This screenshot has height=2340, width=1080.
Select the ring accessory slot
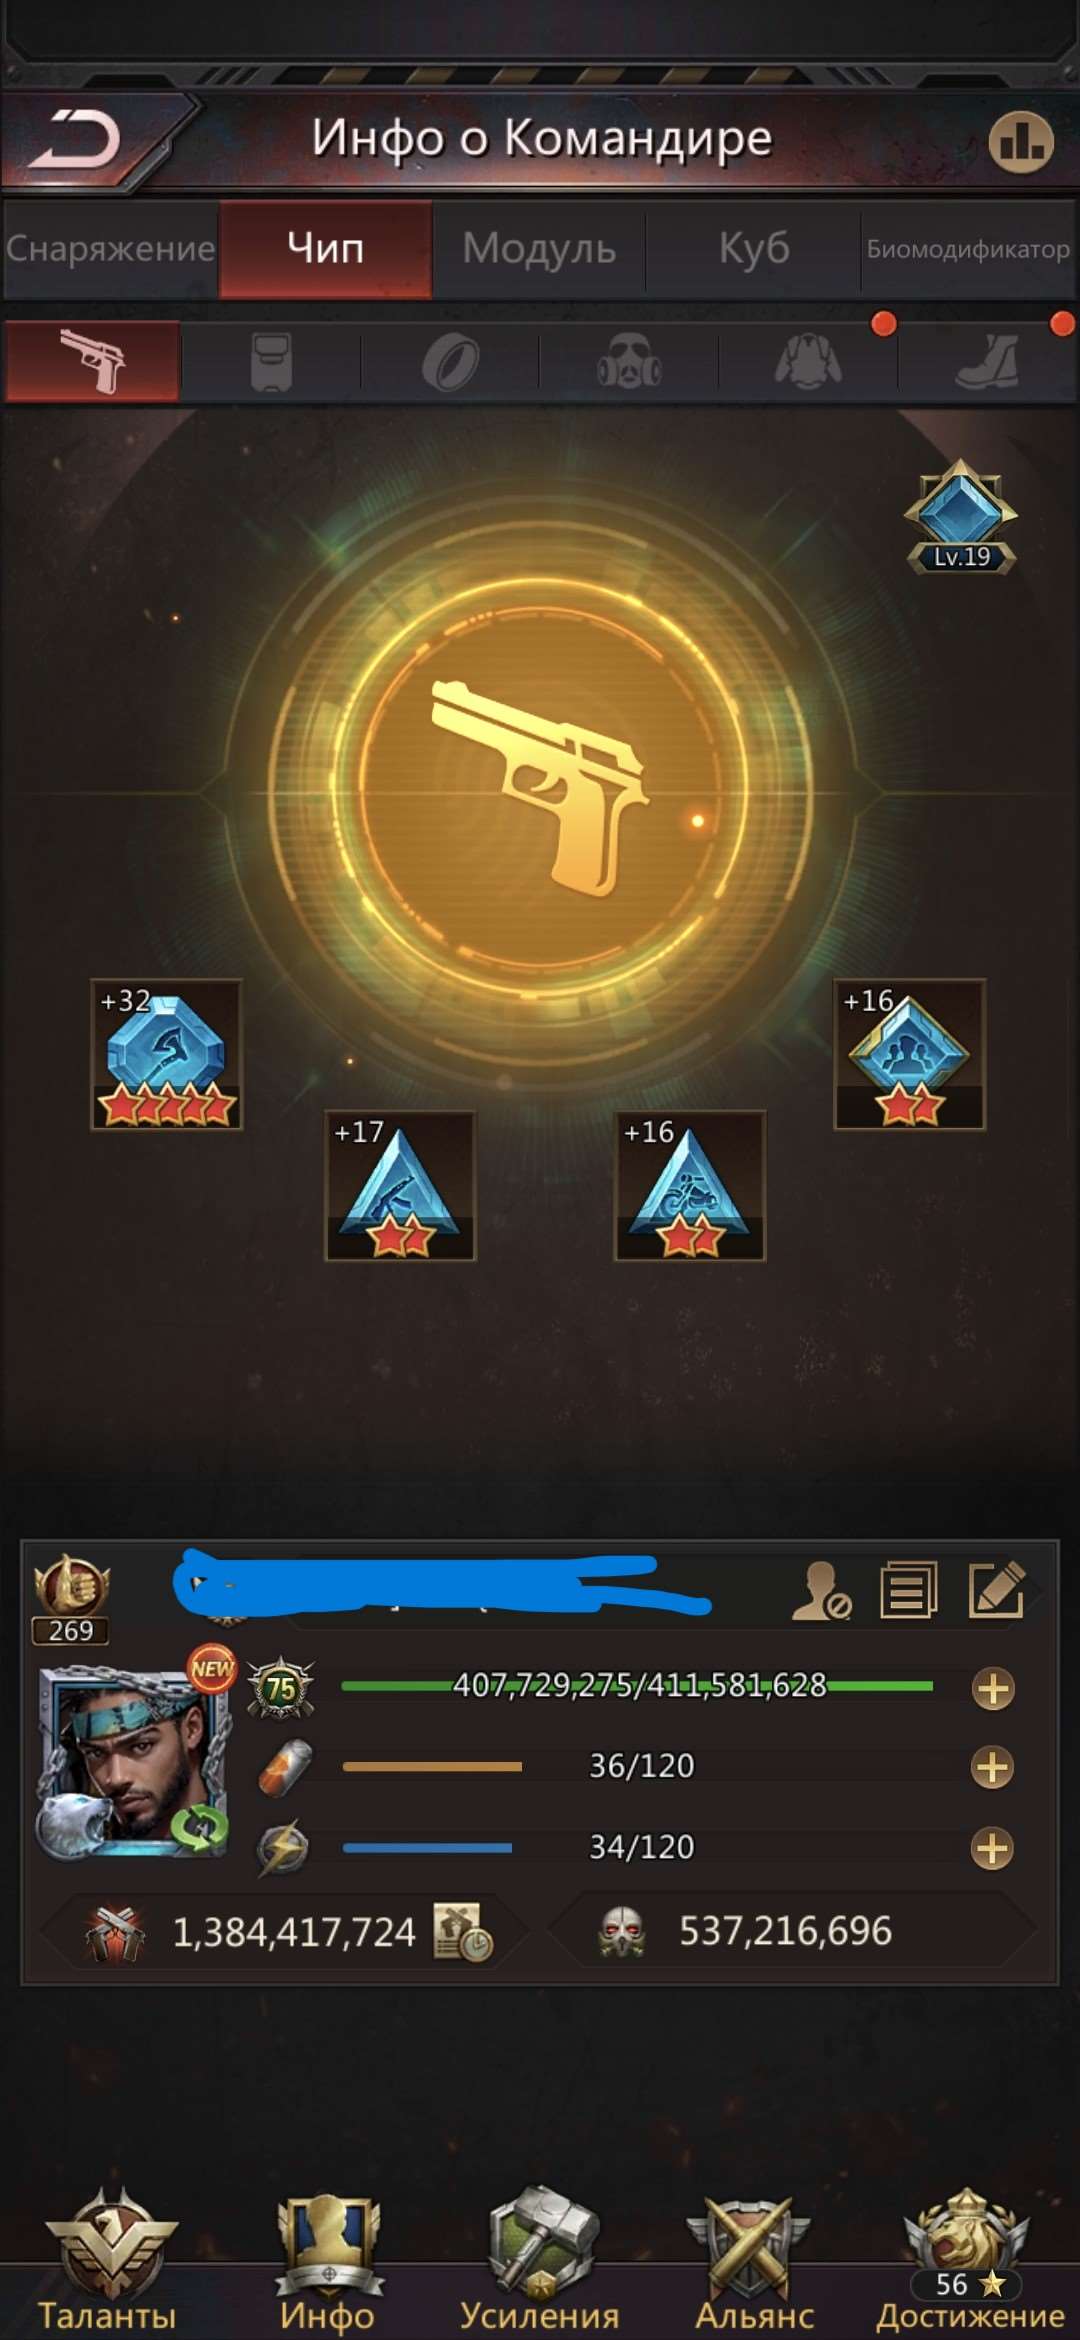tap(450, 361)
